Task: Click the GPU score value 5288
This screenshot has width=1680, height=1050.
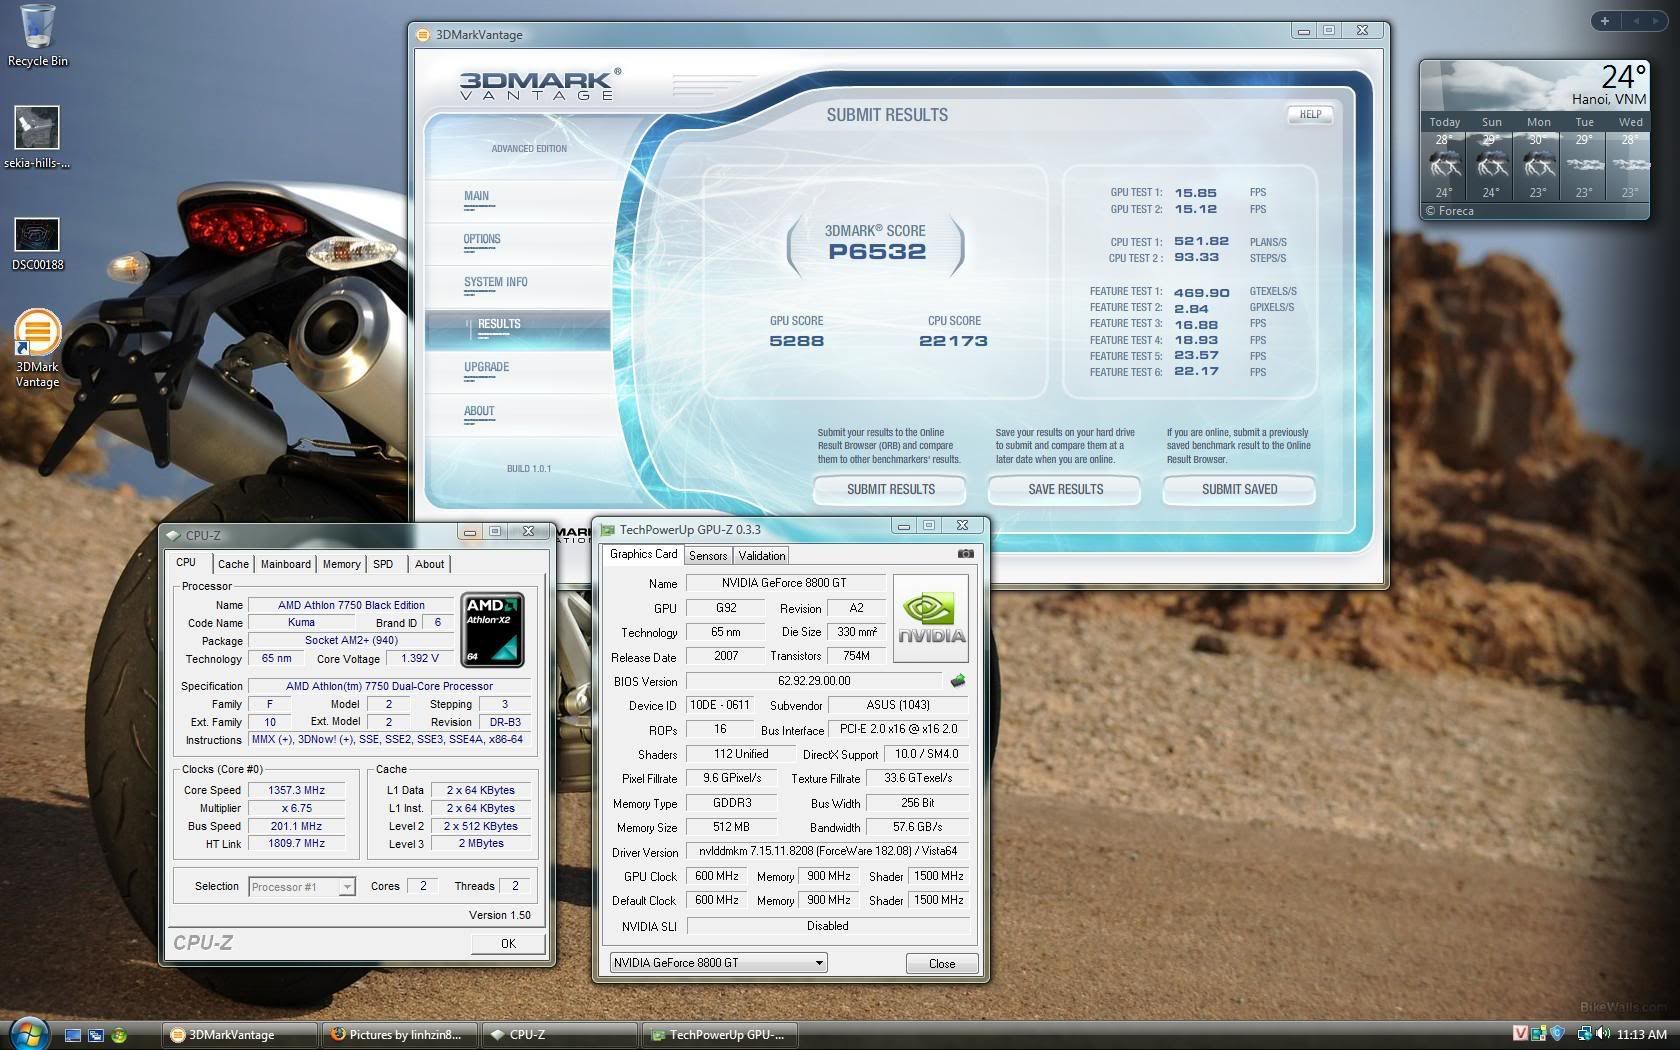Action: tap(797, 341)
